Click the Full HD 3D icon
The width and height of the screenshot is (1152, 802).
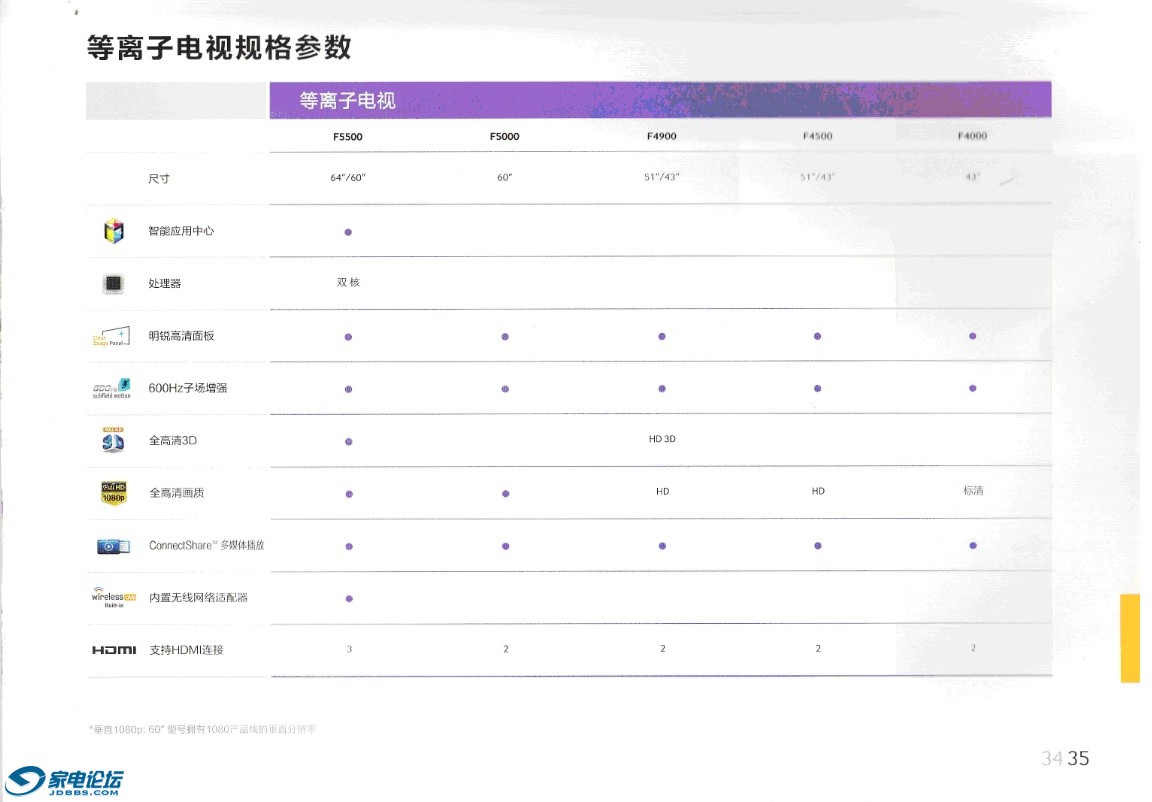pyautogui.click(x=113, y=440)
